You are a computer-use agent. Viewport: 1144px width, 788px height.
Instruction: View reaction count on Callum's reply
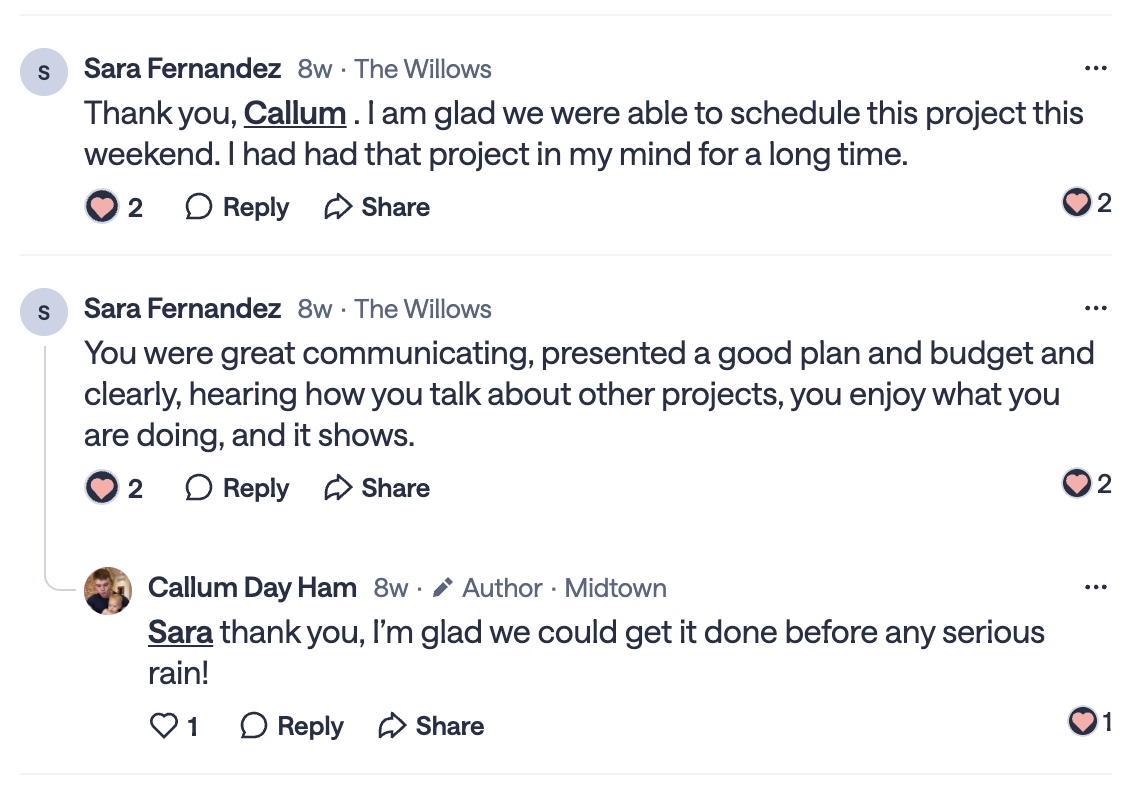pyautogui.click(x=1090, y=721)
